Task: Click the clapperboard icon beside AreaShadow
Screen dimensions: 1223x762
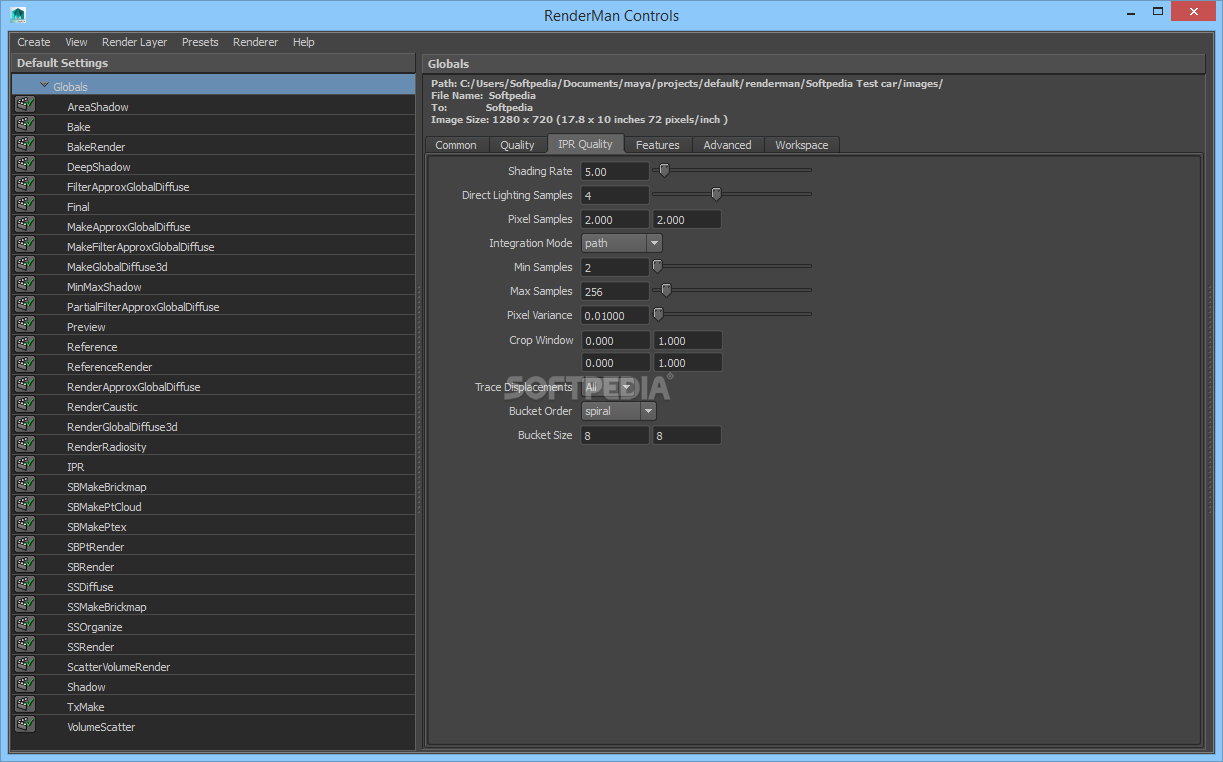Action: [25, 105]
